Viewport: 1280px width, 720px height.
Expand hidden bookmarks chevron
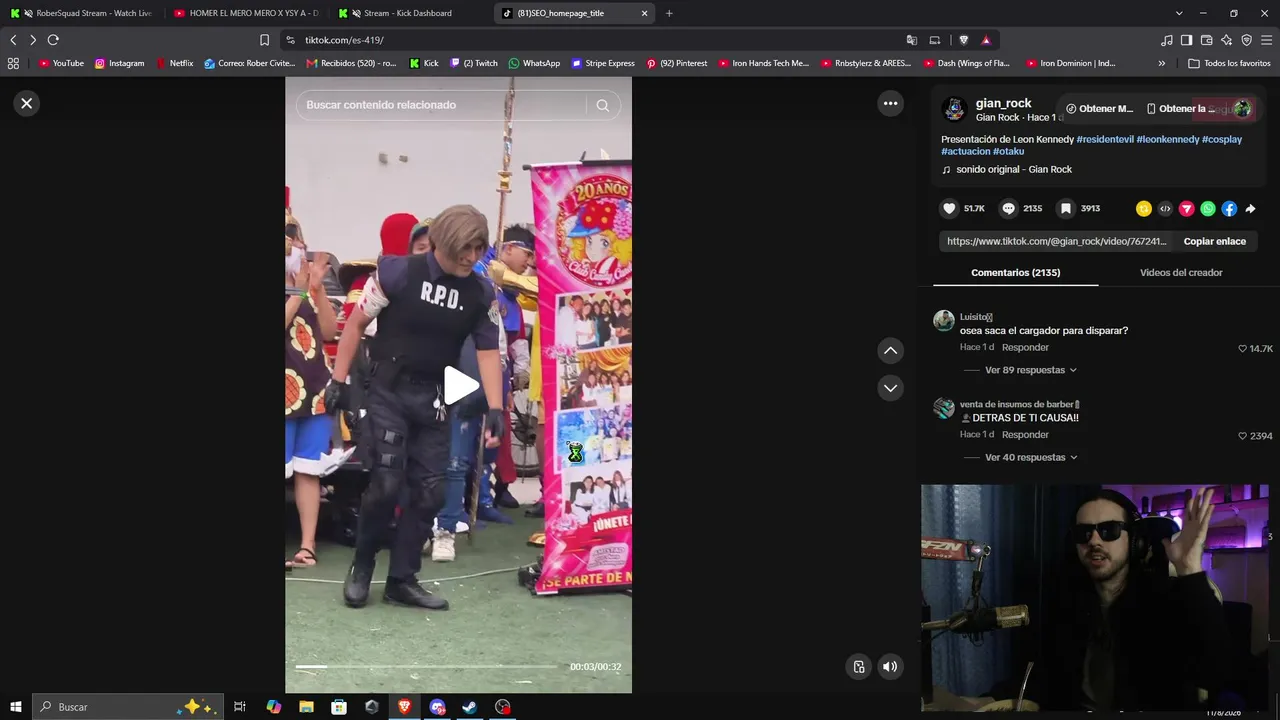coord(1161,63)
